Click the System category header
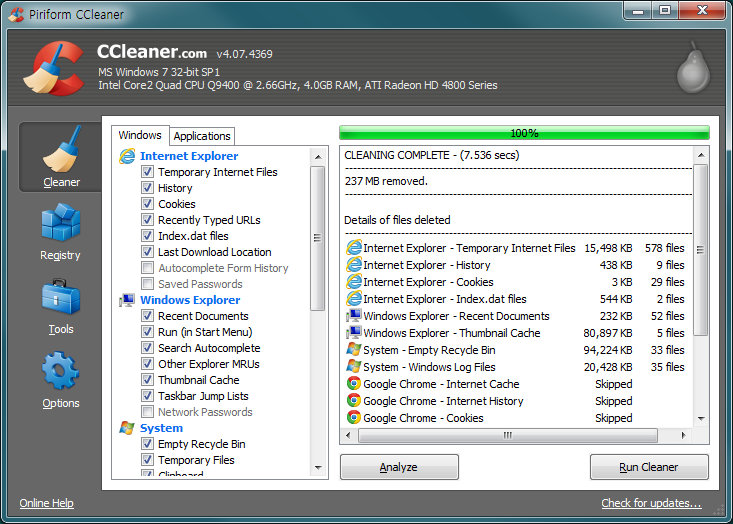This screenshot has width=733, height=524. (x=161, y=428)
